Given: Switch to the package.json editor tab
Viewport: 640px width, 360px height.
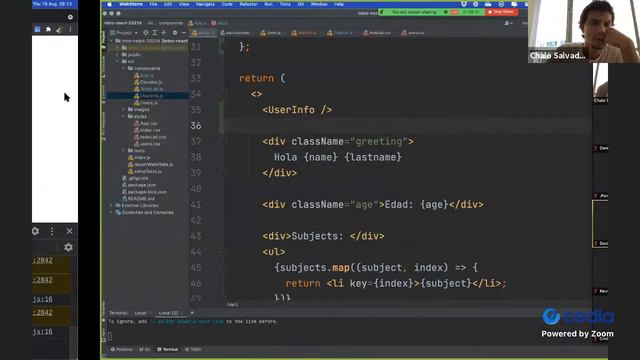Looking at the screenshot, I should [236, 33].
